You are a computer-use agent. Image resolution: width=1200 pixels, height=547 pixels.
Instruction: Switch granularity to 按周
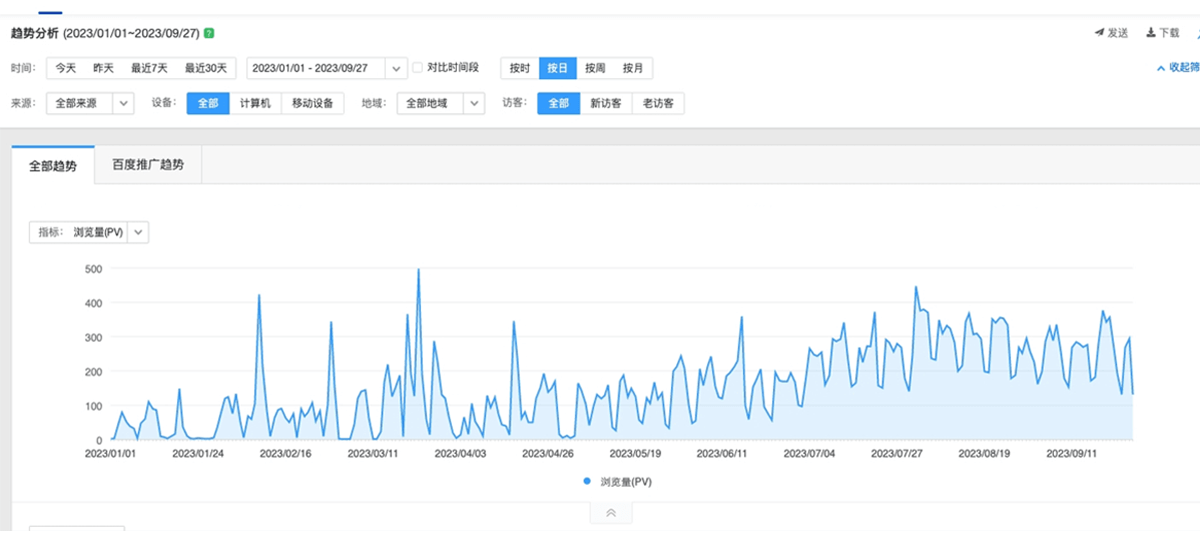(x=595, y=68)
